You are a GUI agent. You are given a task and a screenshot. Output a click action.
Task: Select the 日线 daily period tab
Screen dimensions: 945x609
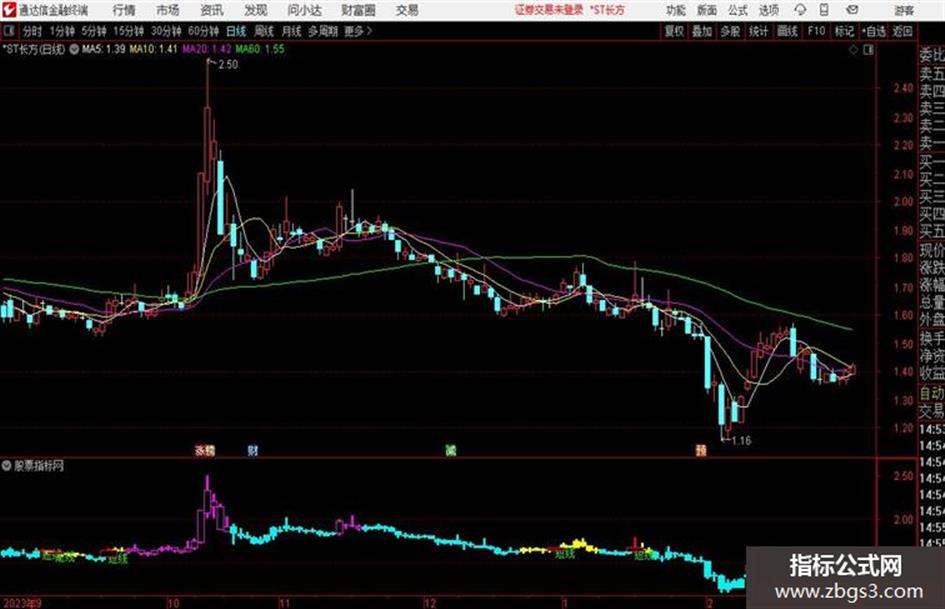point(236,31)
